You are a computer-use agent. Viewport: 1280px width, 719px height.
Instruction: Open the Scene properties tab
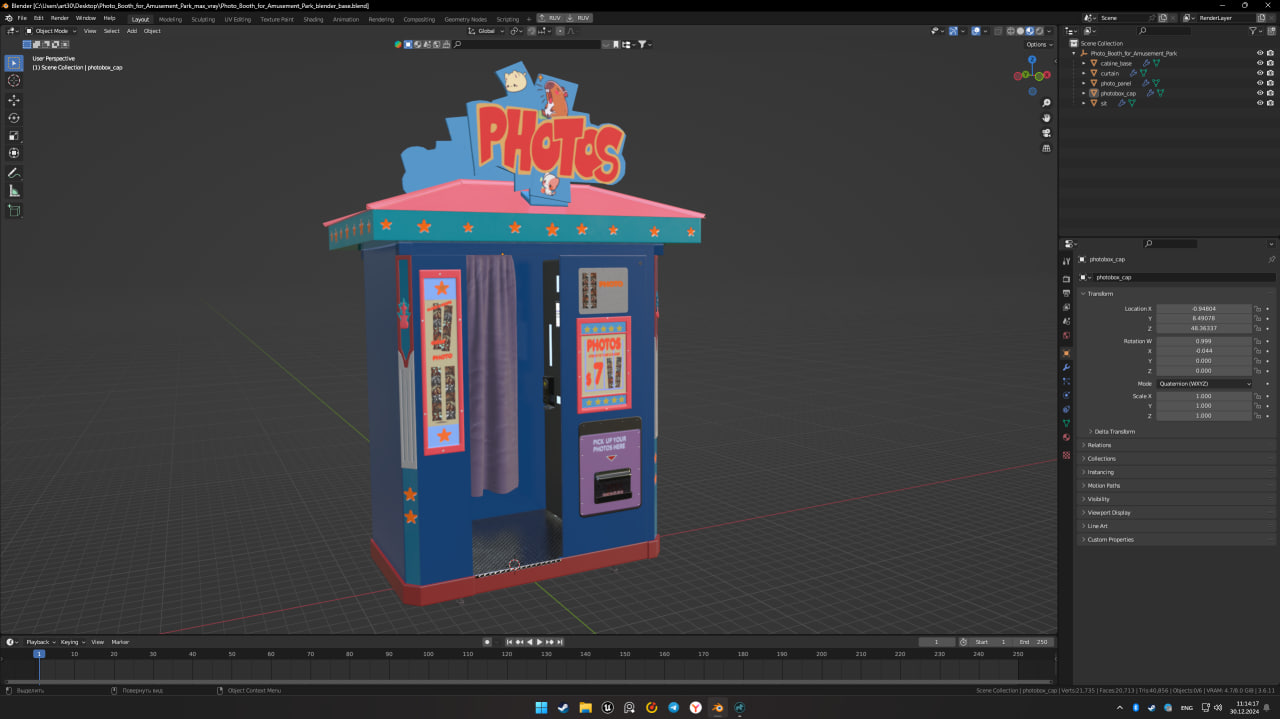[1066, 321]
